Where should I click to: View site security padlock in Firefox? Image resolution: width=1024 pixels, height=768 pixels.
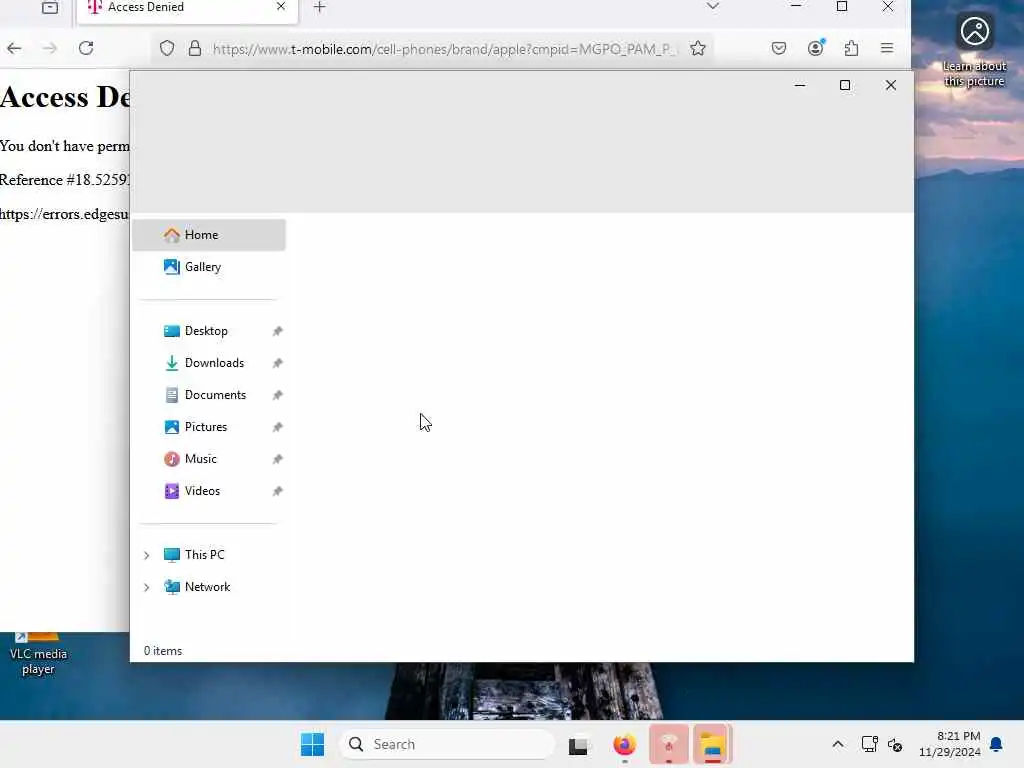tap(195, 48)
